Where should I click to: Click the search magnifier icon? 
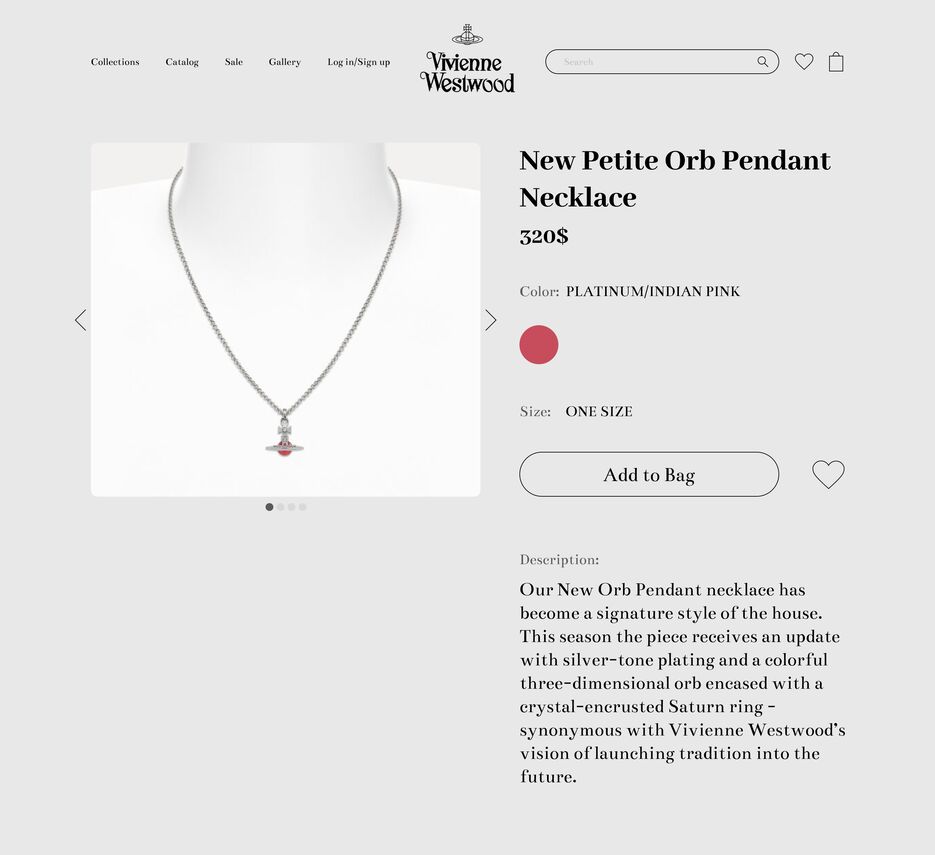(762, 61)
